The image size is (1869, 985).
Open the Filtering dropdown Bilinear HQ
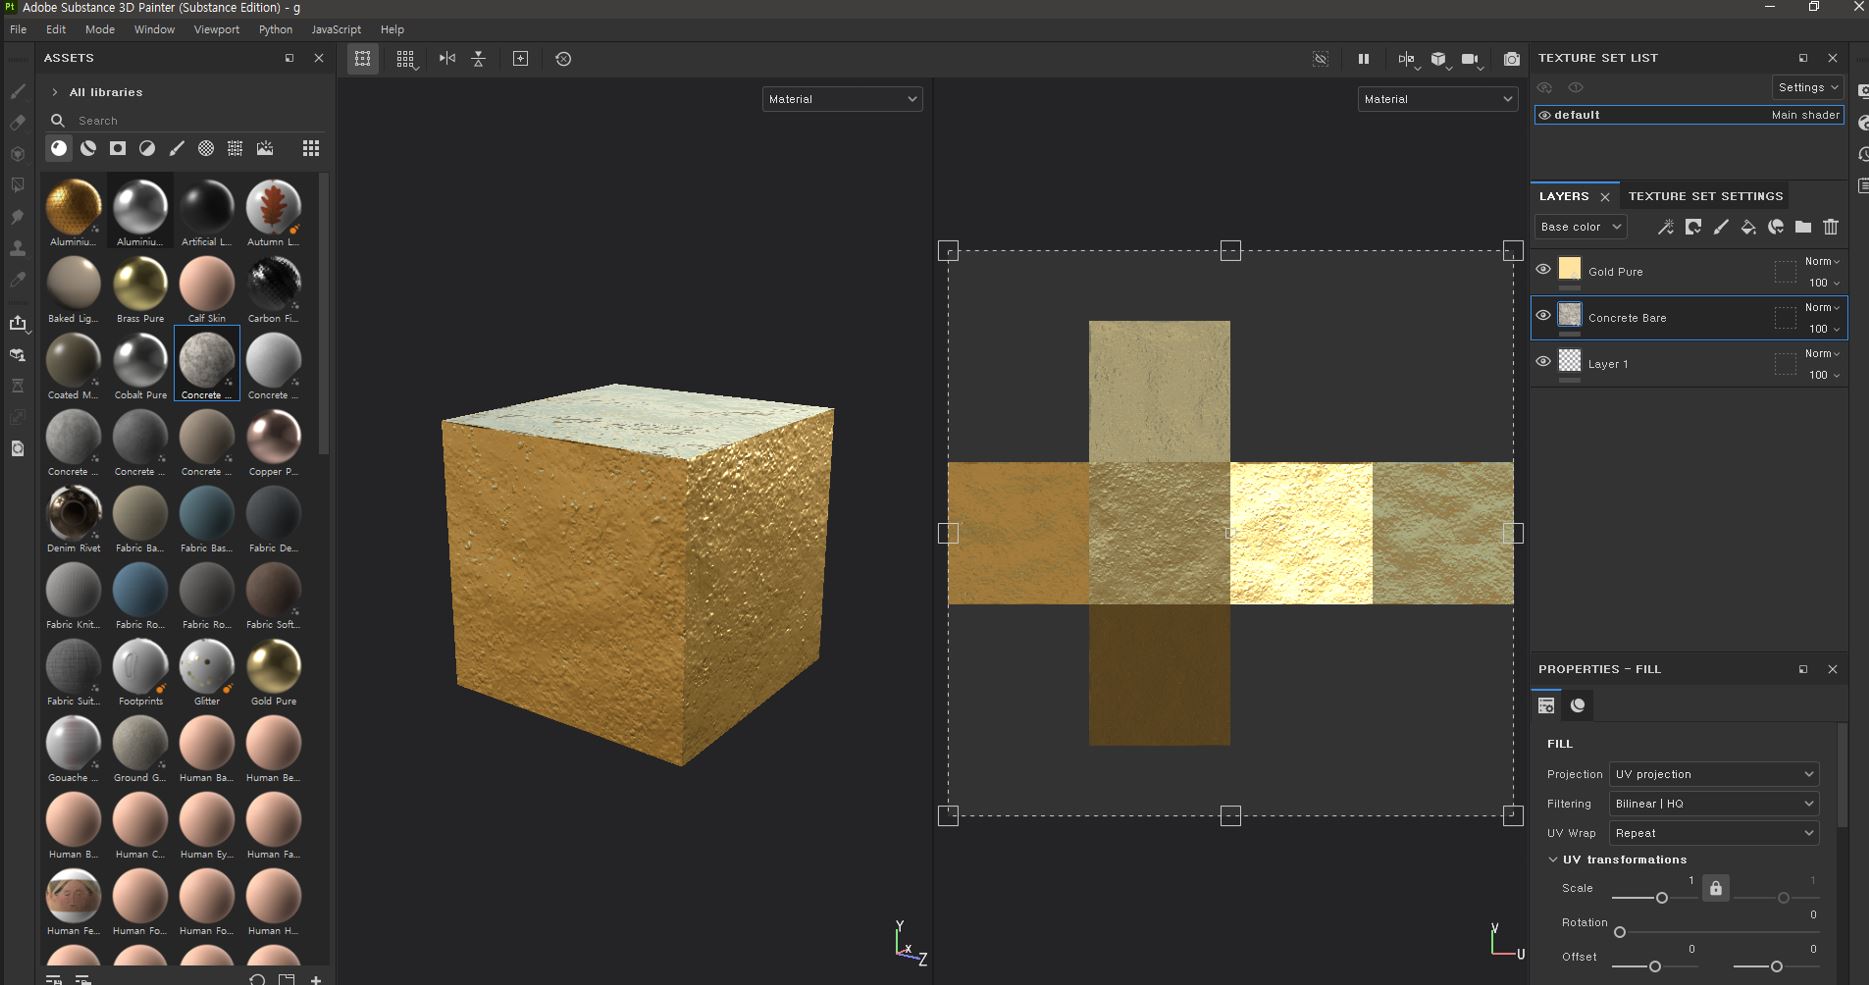tap(1714, 803)
